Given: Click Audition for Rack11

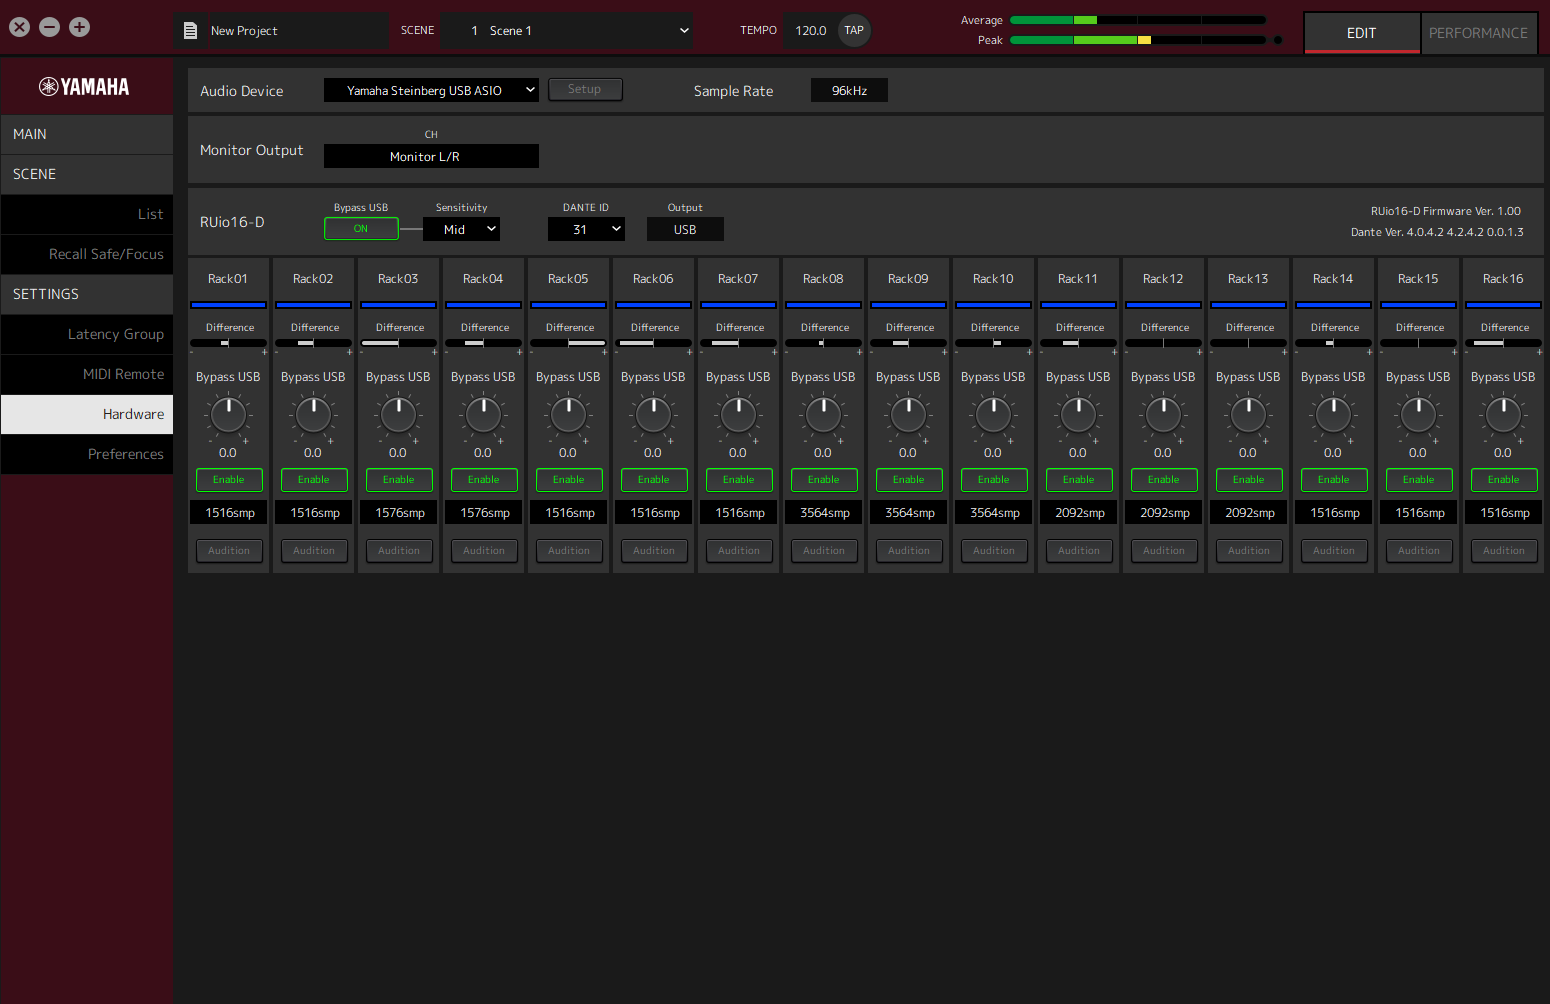Looking at the screenshot, I should [x=1079, y=551].
